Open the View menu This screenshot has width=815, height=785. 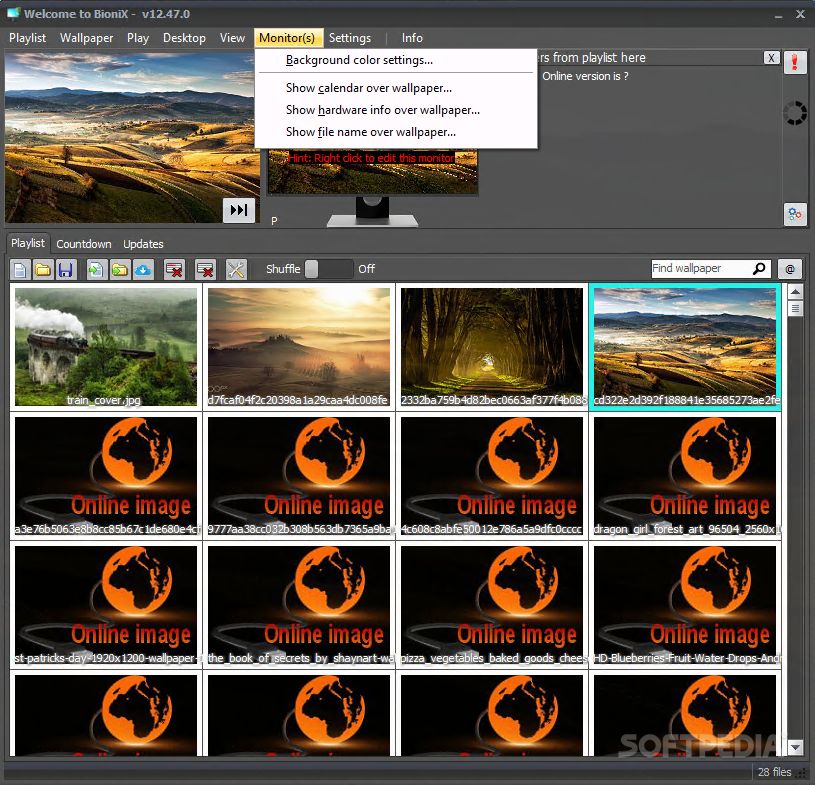coord(232,38)
